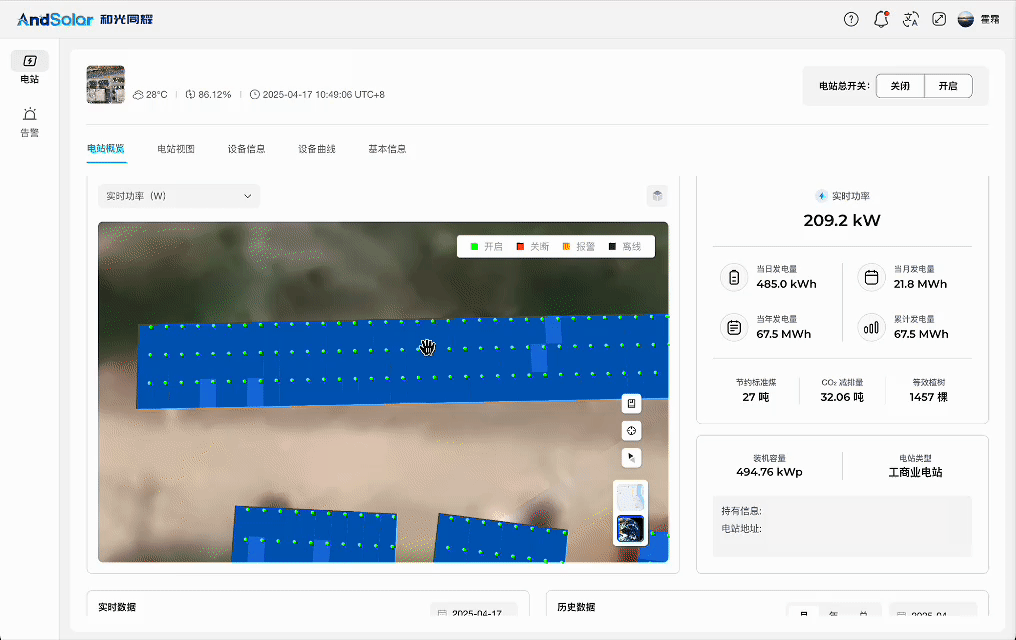
Task: Open the 告警 alarms section
Action: pos(30,122)
